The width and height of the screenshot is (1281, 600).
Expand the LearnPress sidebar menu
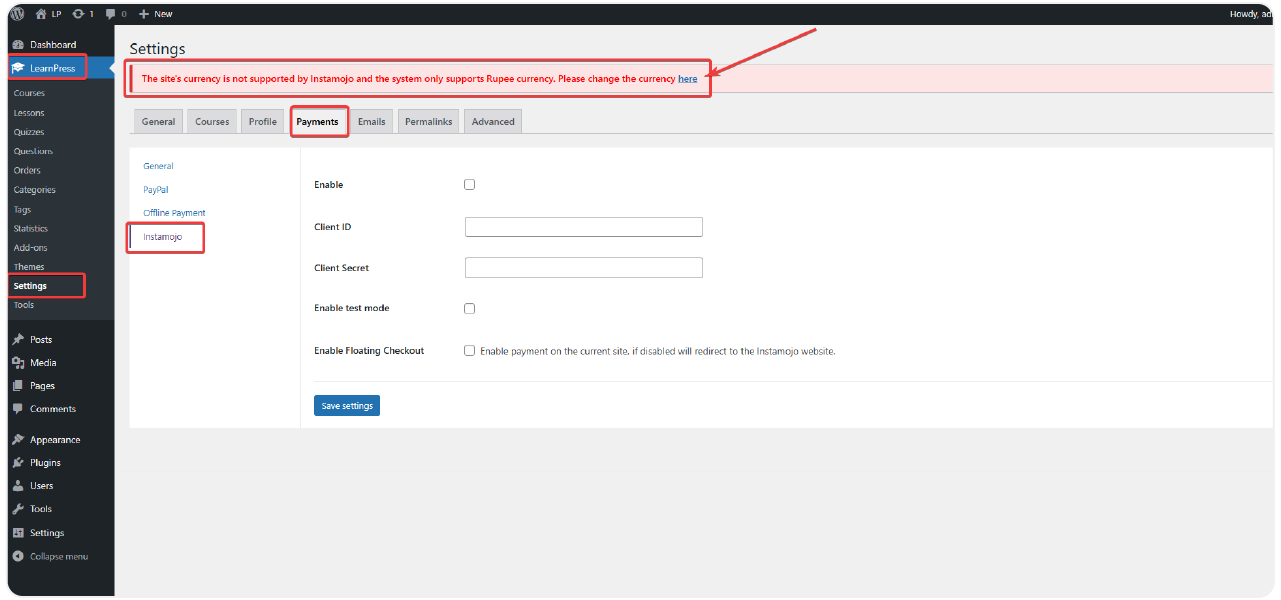pyautogui.click(x=52, y=68)
